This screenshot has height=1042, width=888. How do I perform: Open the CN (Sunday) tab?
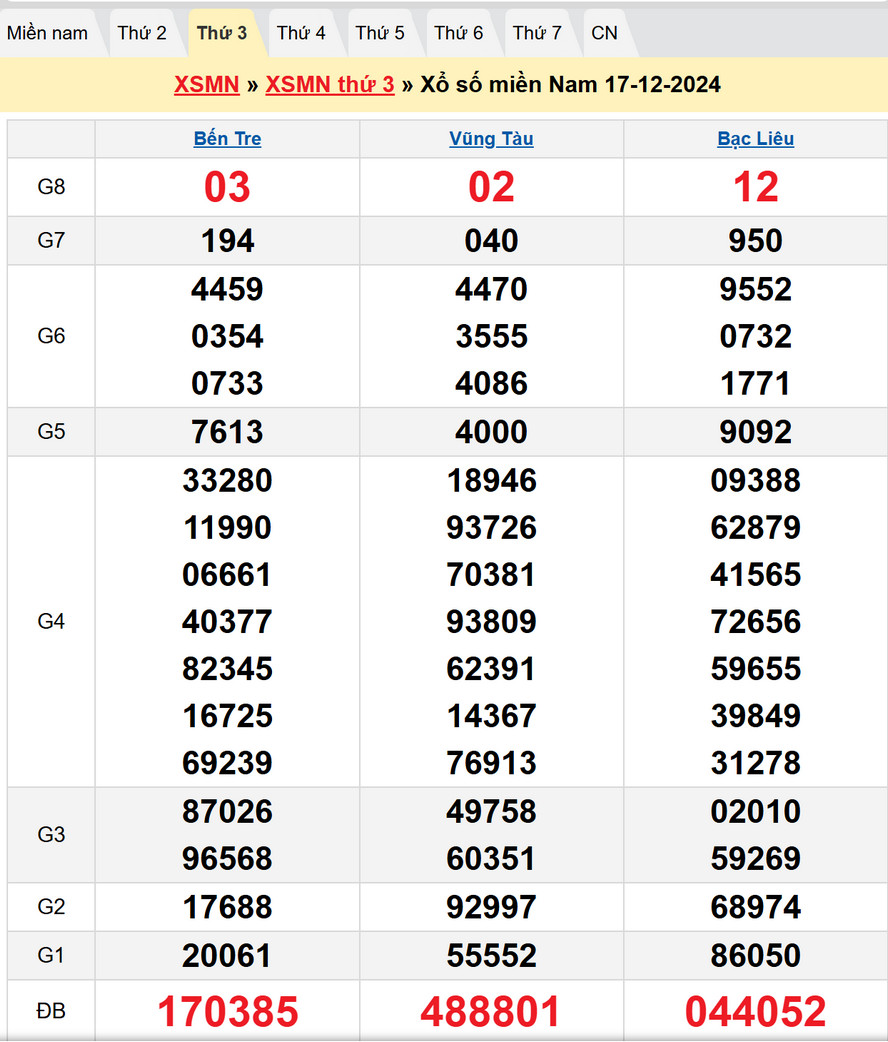point(604,31)
